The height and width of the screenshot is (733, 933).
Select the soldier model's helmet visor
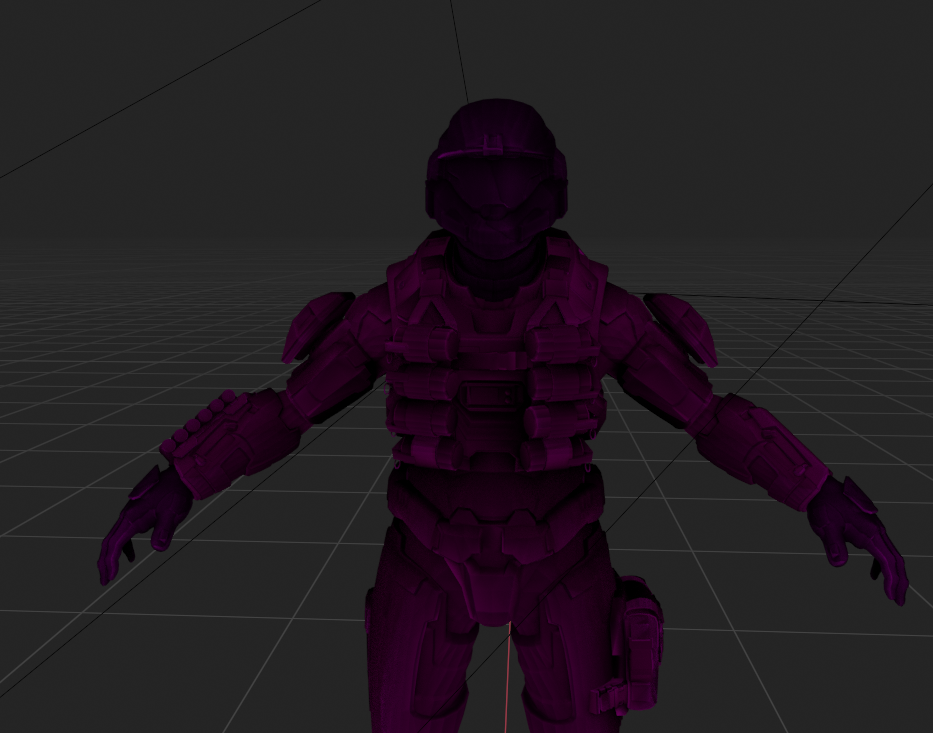point(496,181)
